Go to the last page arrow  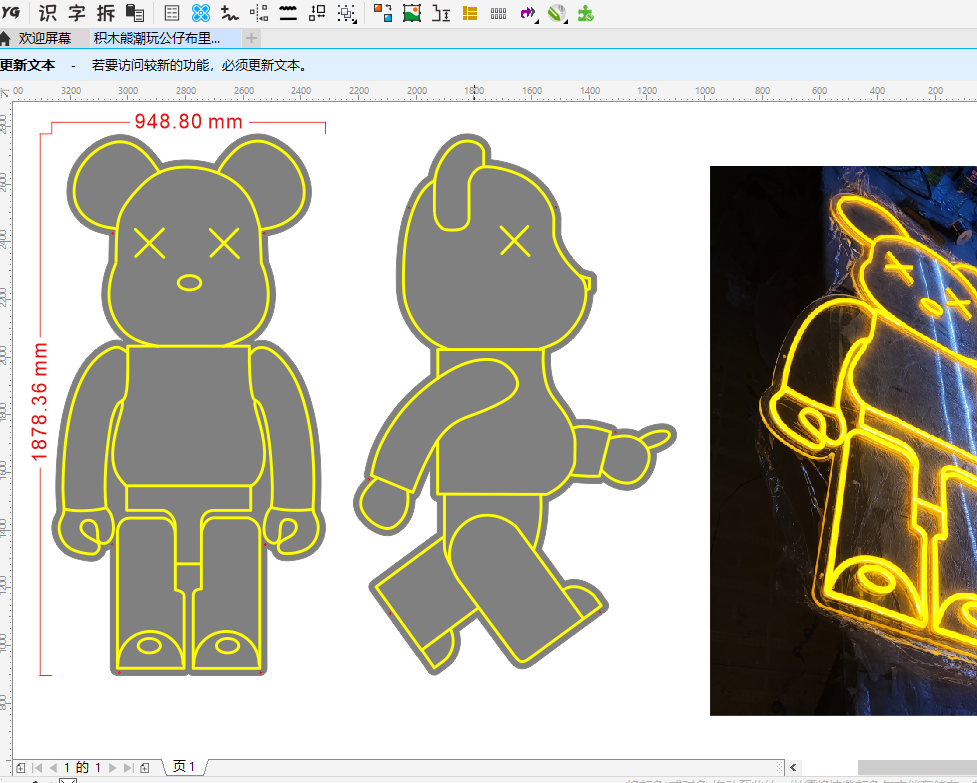point(128,768)
